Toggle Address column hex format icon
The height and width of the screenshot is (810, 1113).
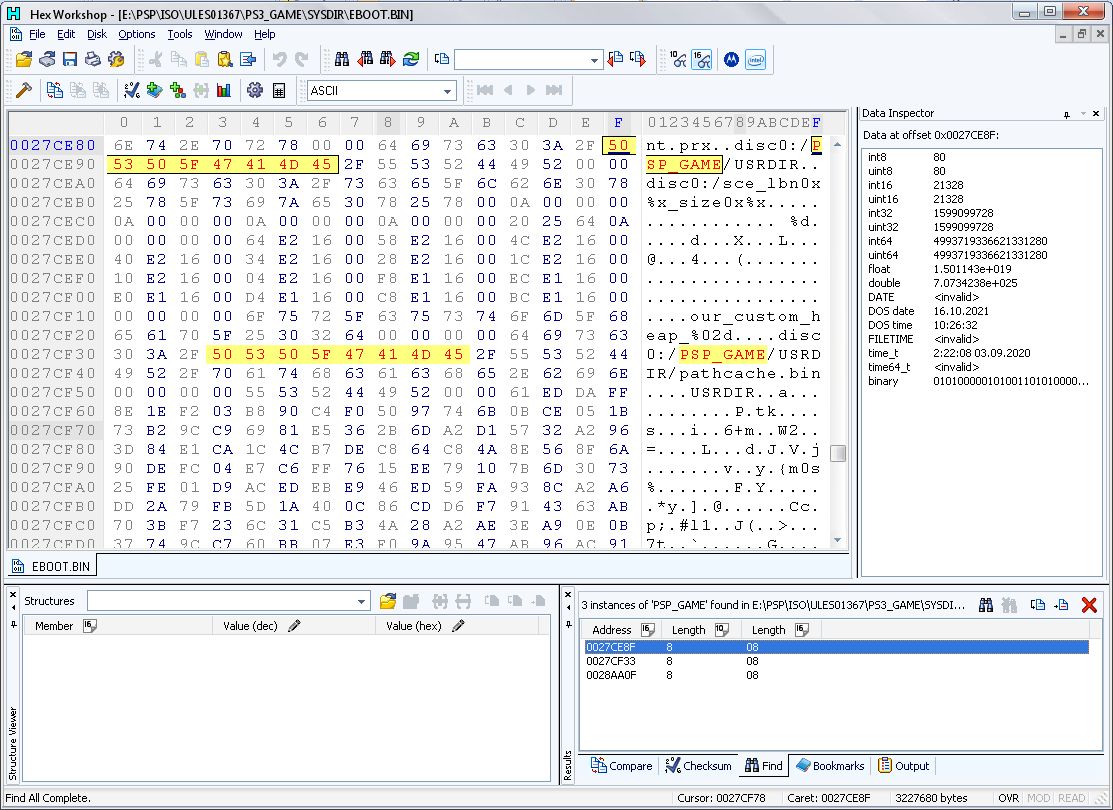click(647, 630)
